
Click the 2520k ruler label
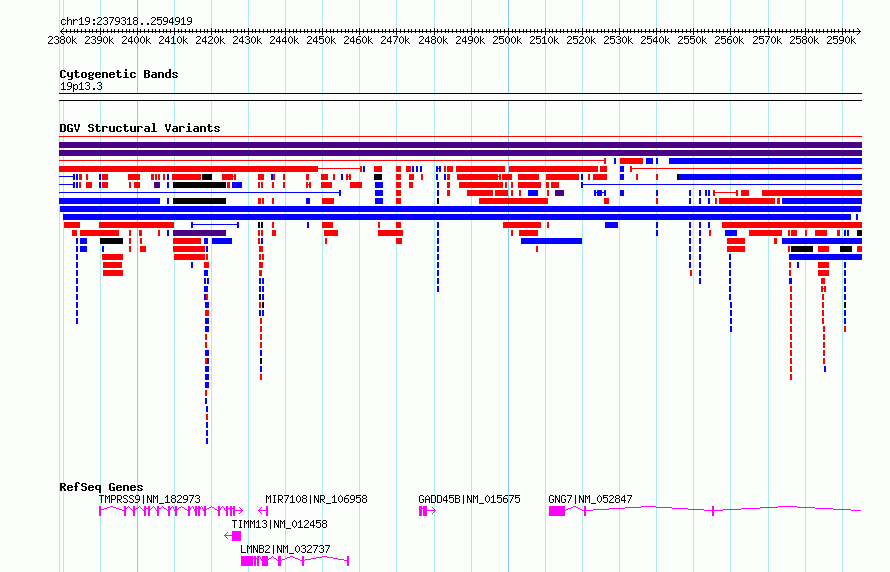581,40
